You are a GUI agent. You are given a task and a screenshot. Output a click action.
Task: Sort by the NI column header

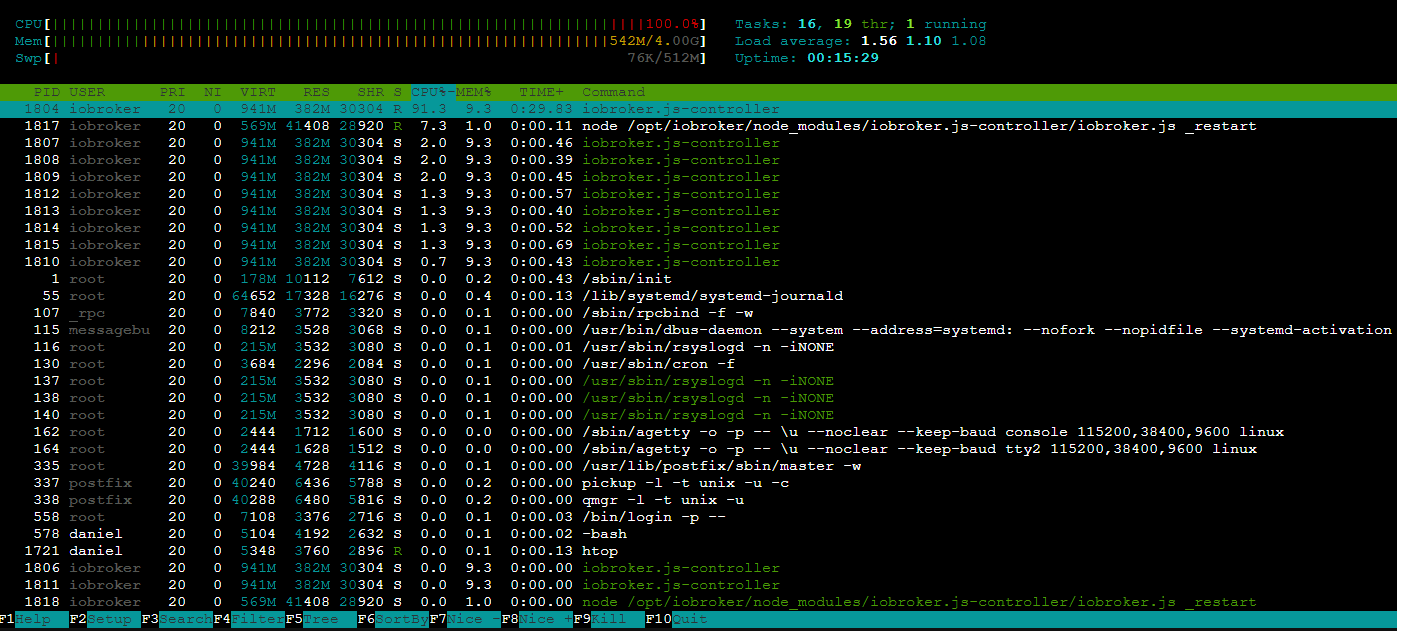coord(213,92)
